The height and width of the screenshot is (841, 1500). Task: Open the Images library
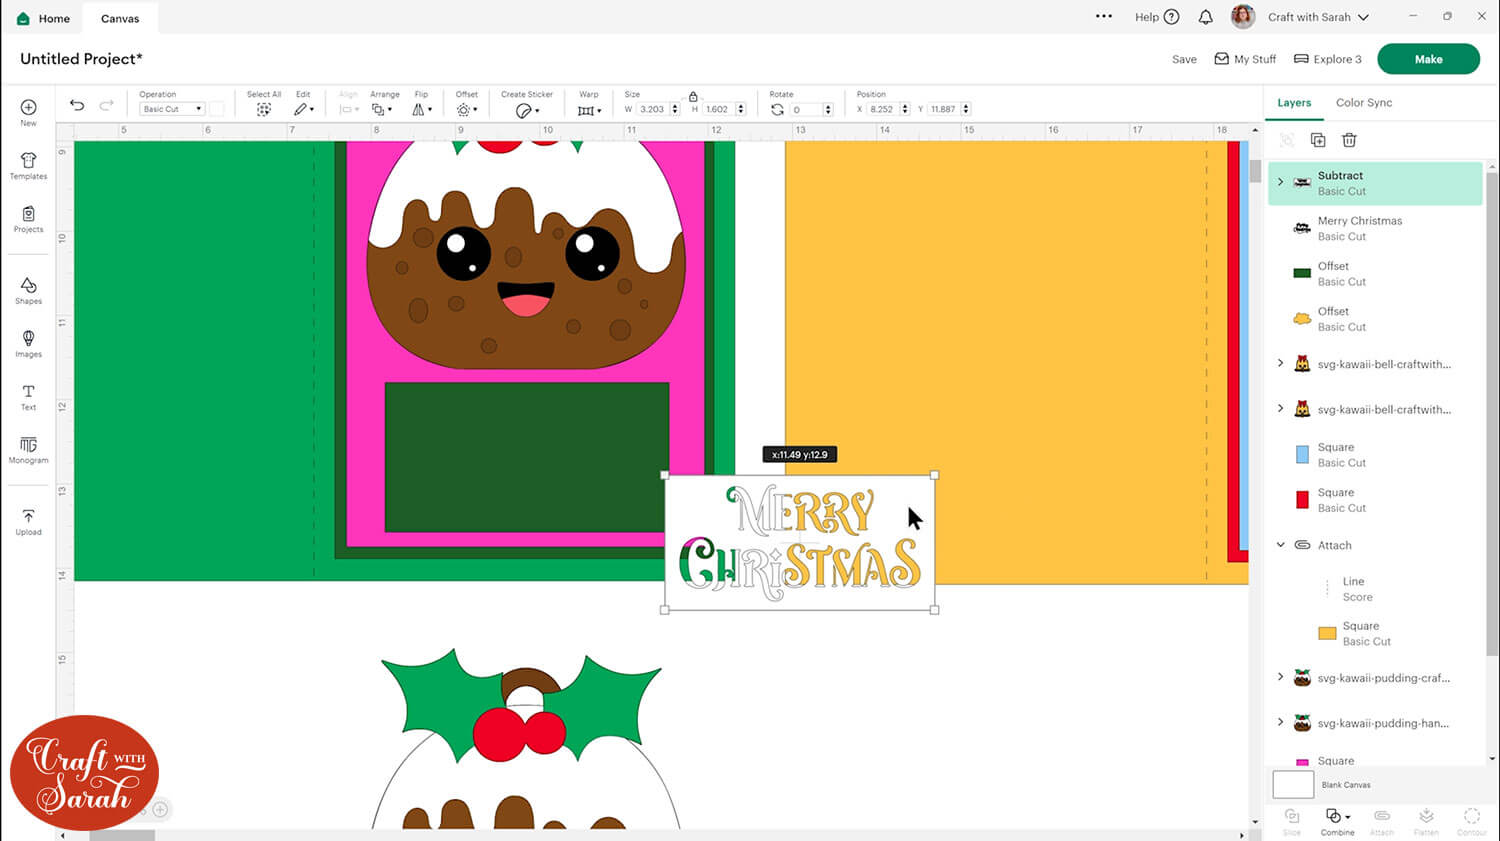click(28, 343)
